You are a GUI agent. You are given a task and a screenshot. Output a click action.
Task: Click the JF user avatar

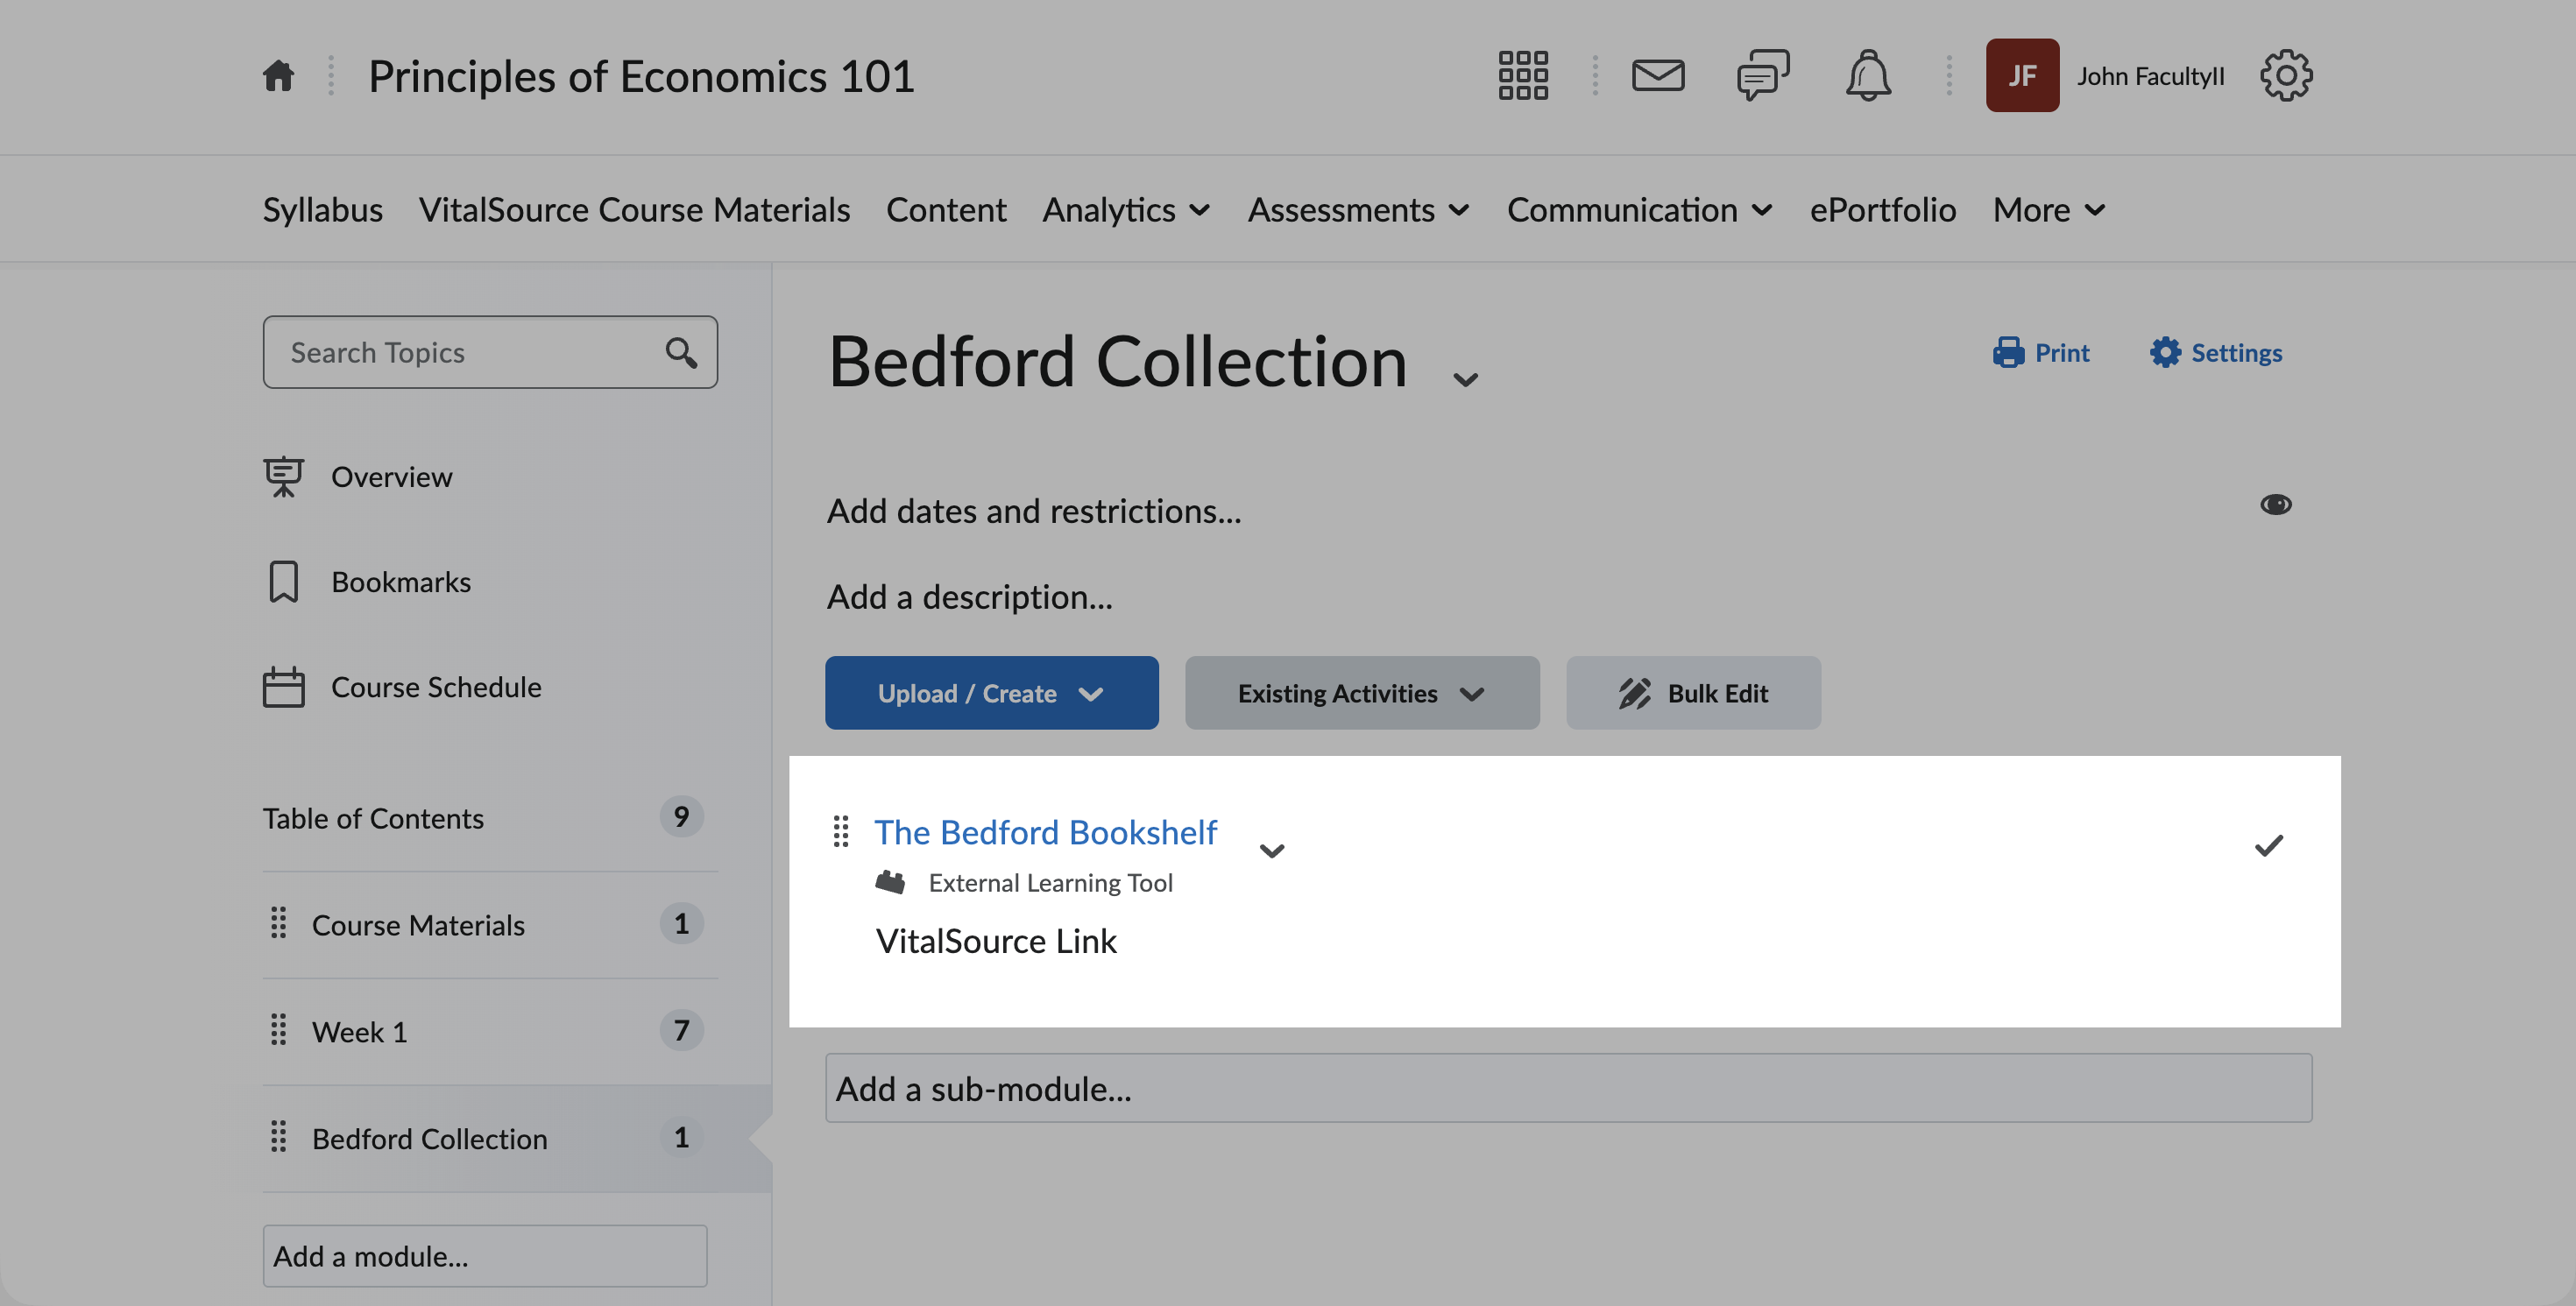coord(2022,76)
